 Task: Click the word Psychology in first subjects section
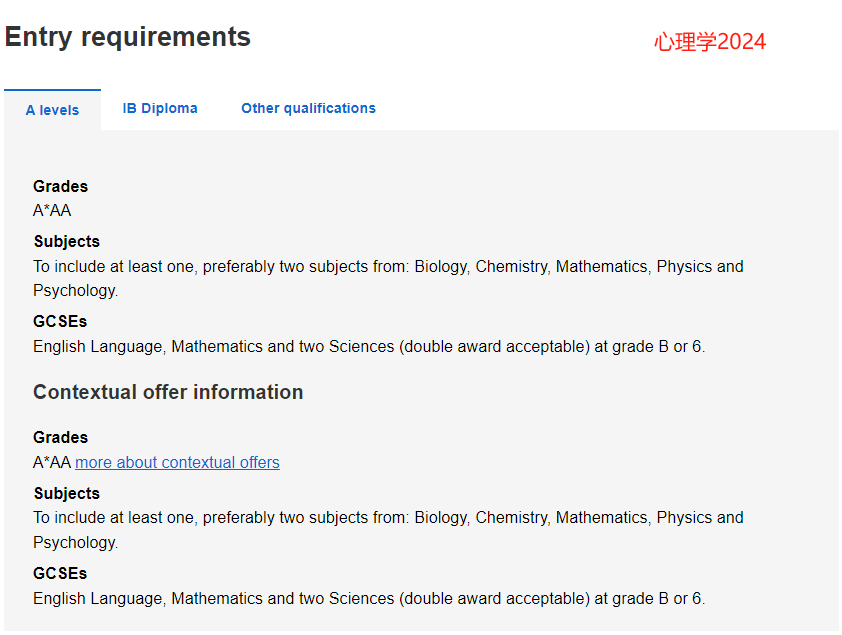click(x=74, y=291)
